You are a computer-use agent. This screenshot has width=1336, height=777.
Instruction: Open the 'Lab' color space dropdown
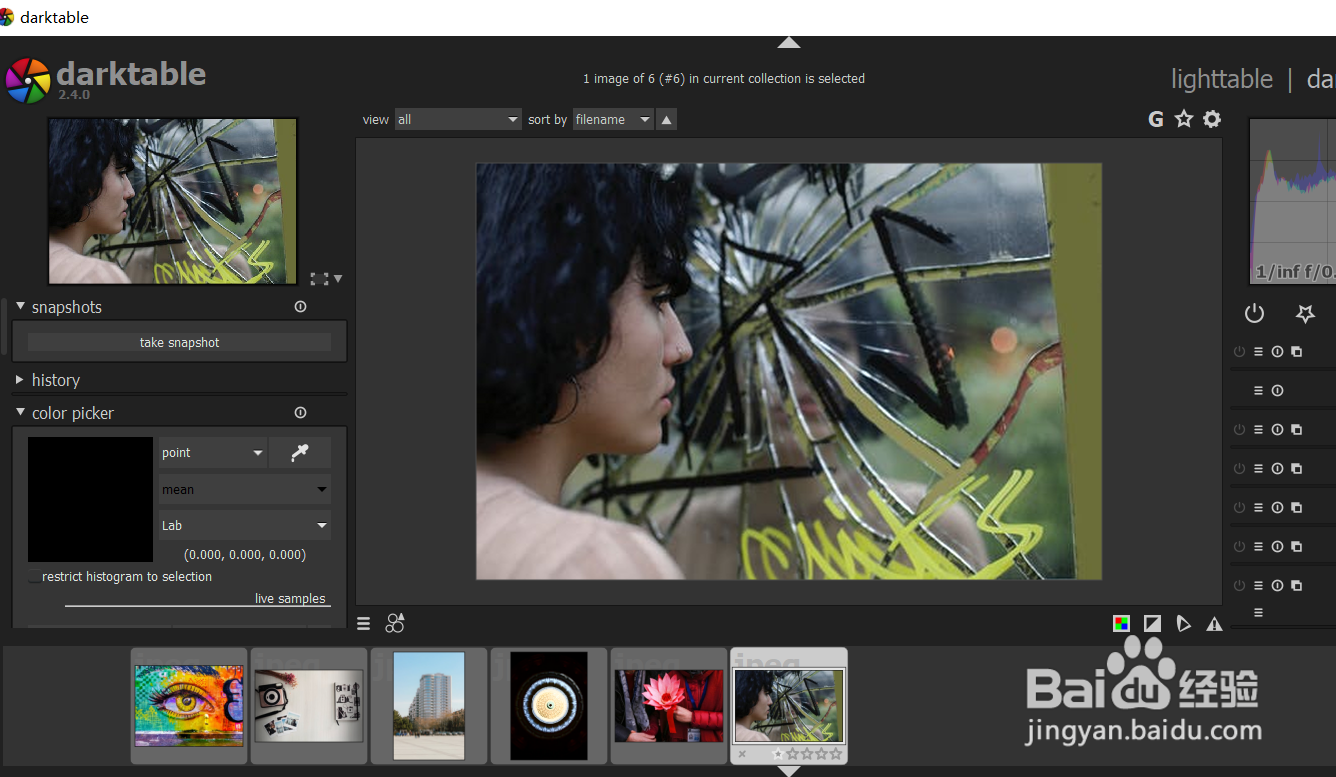coord(245,526)
